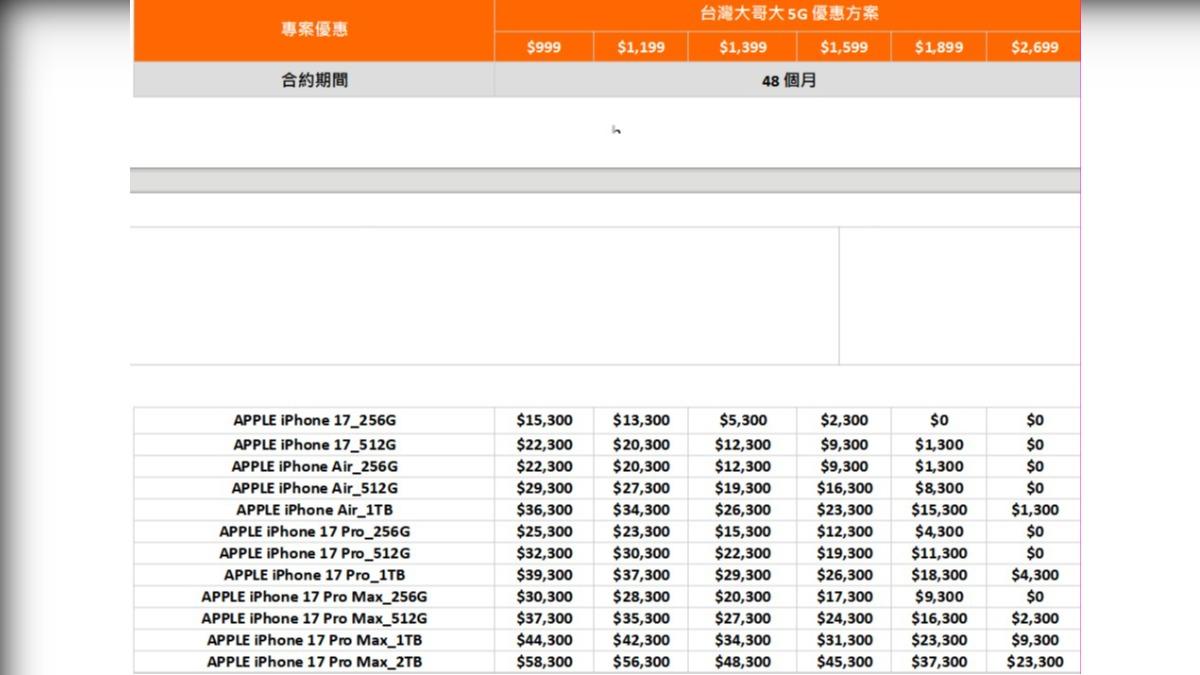Click the $28,300 price for Pro Max_256G
The width and height of the screenshot is (1200, 675).
tap(641, 597)
